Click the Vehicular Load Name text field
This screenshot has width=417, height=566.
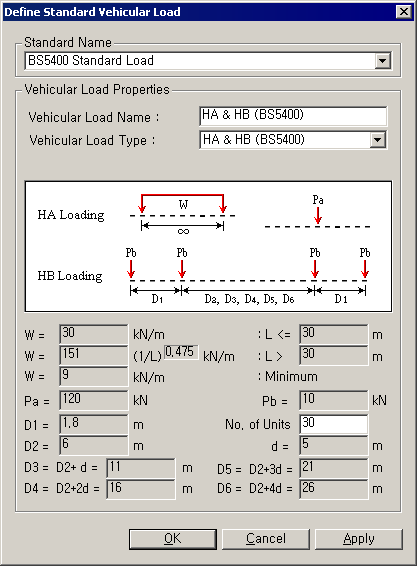[x=293, y=116]
